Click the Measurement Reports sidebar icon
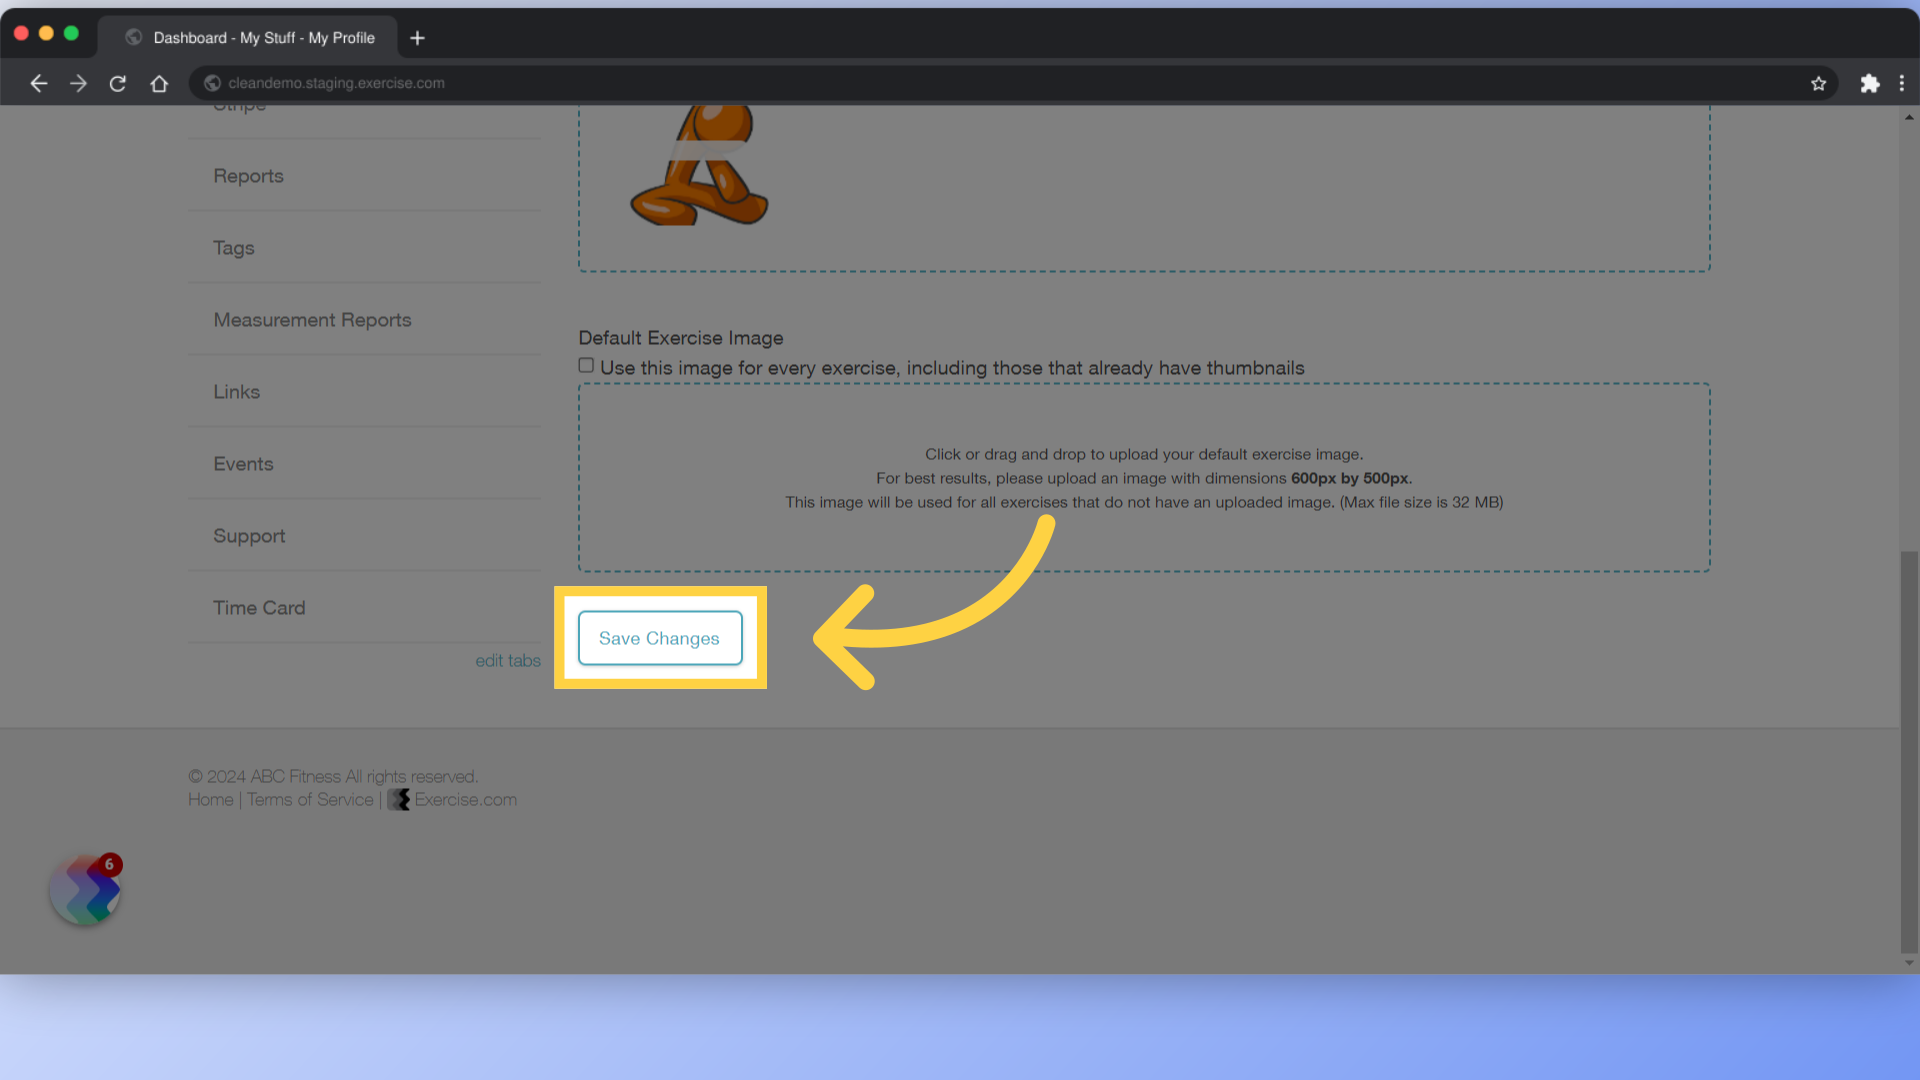 click(x=313, y=318)
